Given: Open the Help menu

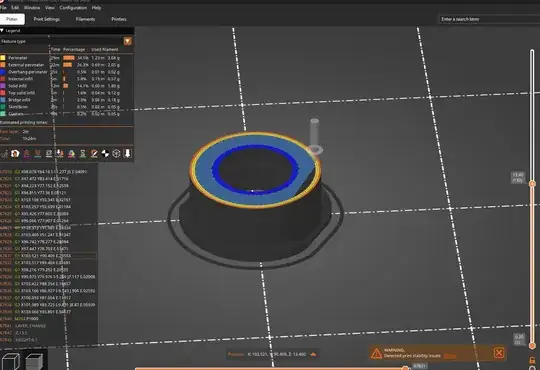Looking at the screenshot, I should pyautogui.click(x=96, y=8).
